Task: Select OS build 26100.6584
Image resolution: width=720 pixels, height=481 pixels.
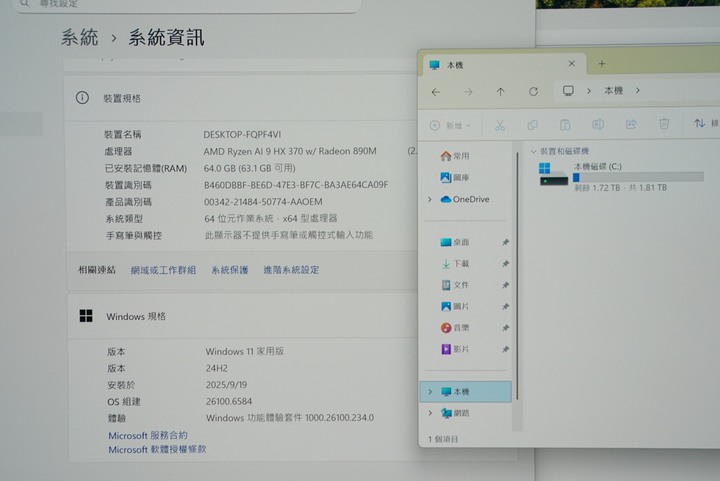Action: pyautogui.click(x=229, y=402)
